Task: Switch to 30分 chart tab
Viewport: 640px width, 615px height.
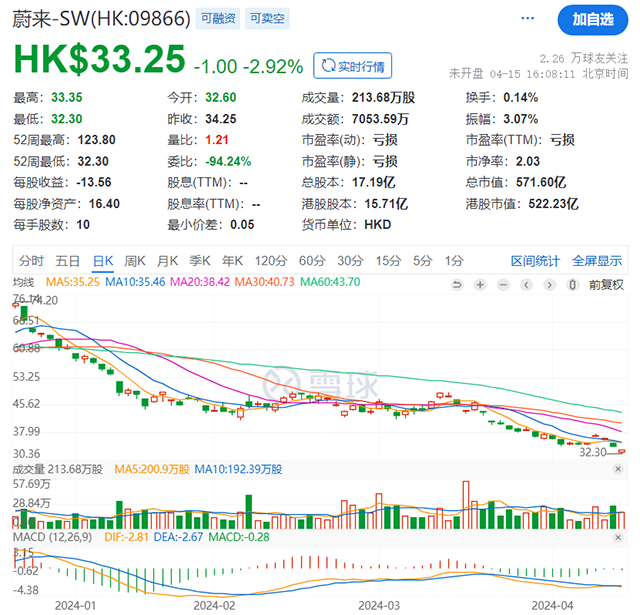Action: coord(350,260)
